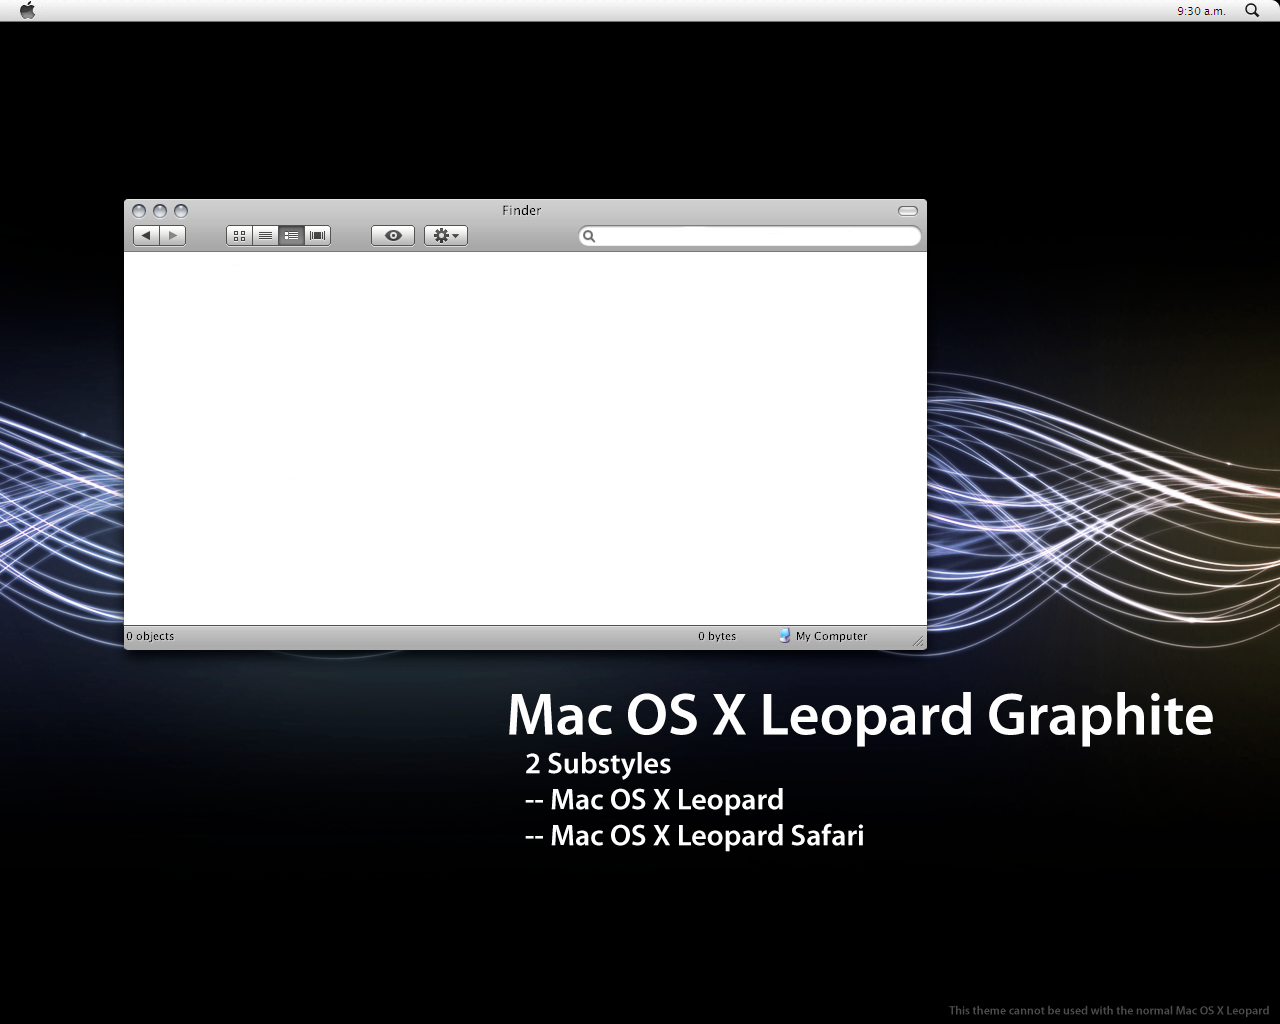This screenshot has width=1280, height=1024.
Task: Focus the Finder search field
Action: pos(750,236)
